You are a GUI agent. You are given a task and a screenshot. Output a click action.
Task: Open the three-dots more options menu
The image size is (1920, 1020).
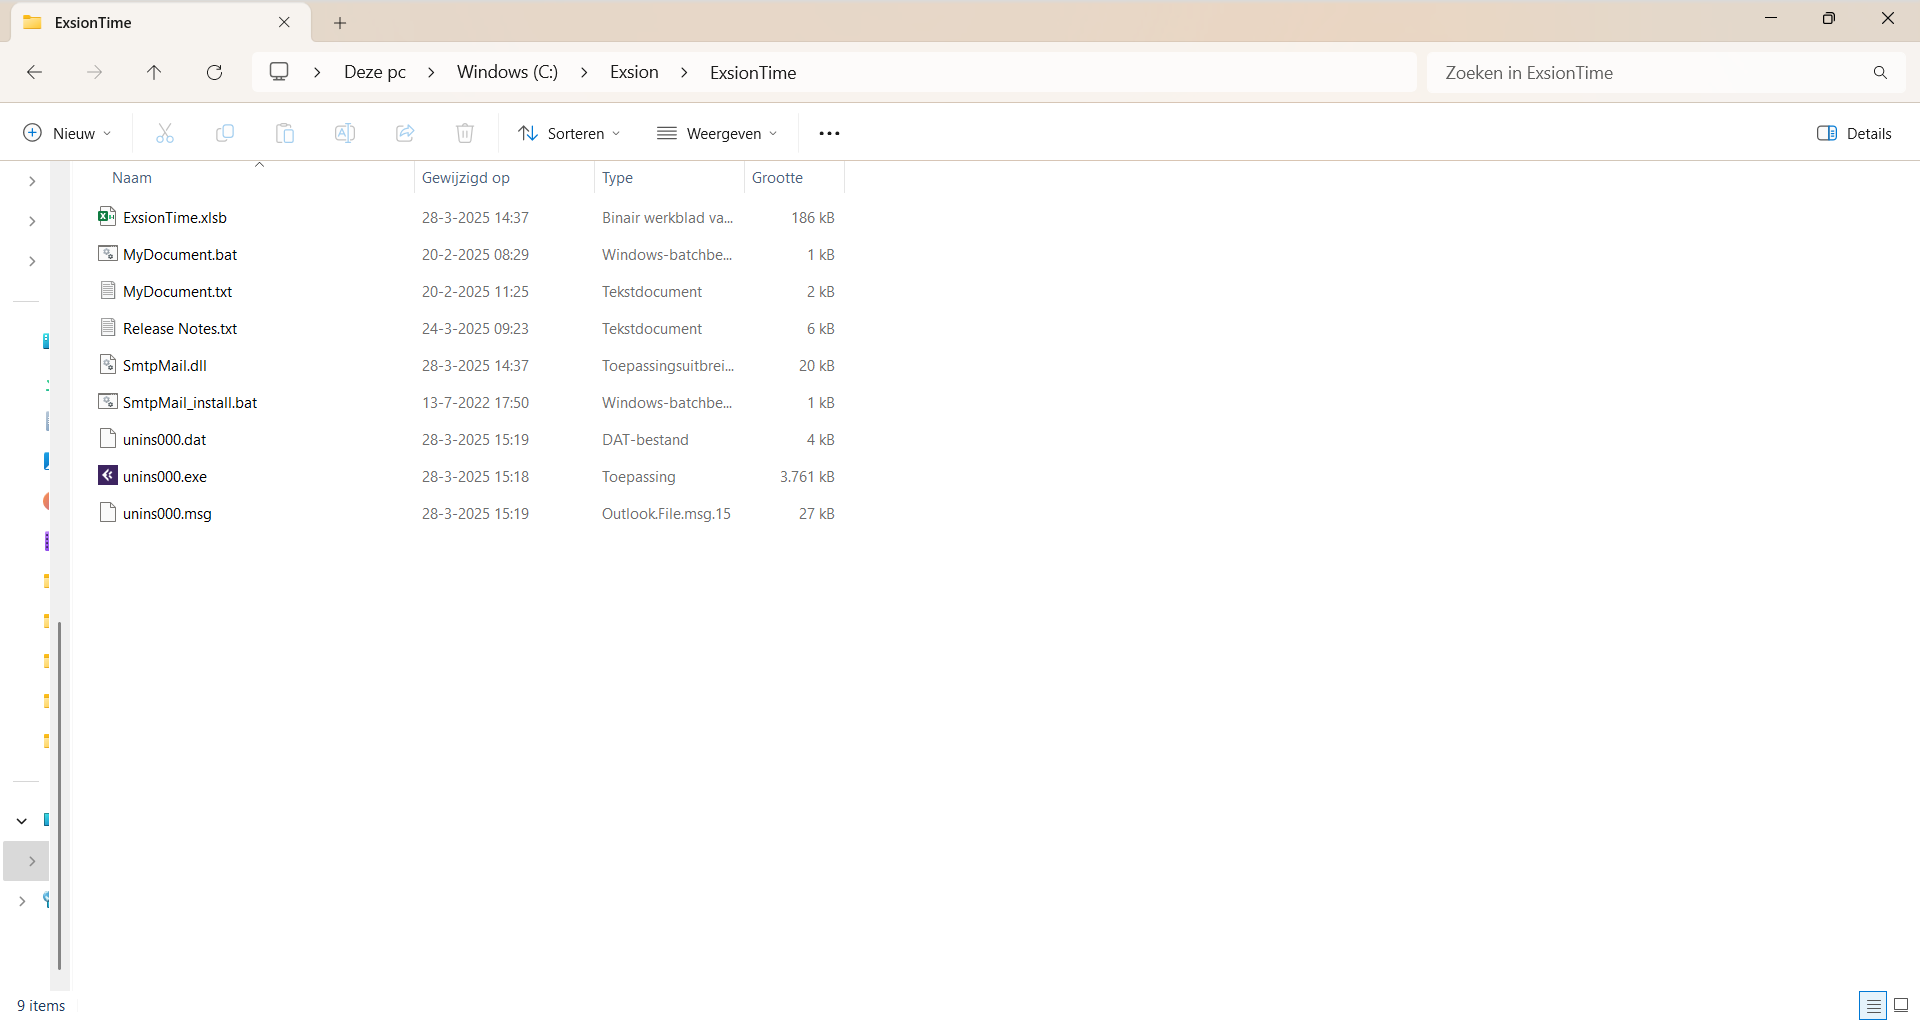tap(829, 133)
